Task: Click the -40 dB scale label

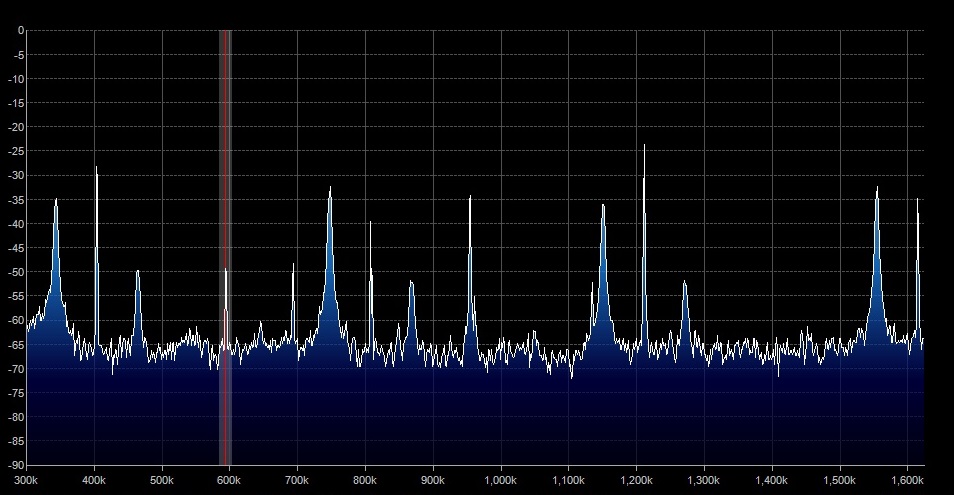Action: tap(16, 224)
